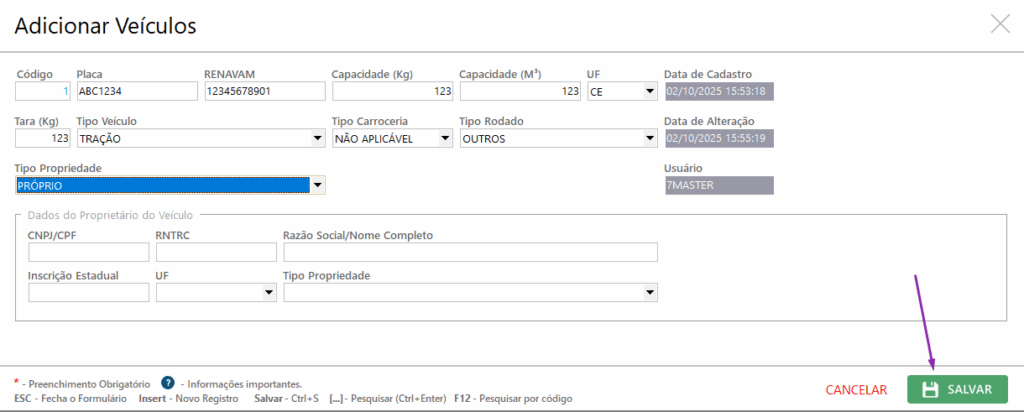Focus the Tara (Kg) field
1024x412 pixels.
(42, 139)
